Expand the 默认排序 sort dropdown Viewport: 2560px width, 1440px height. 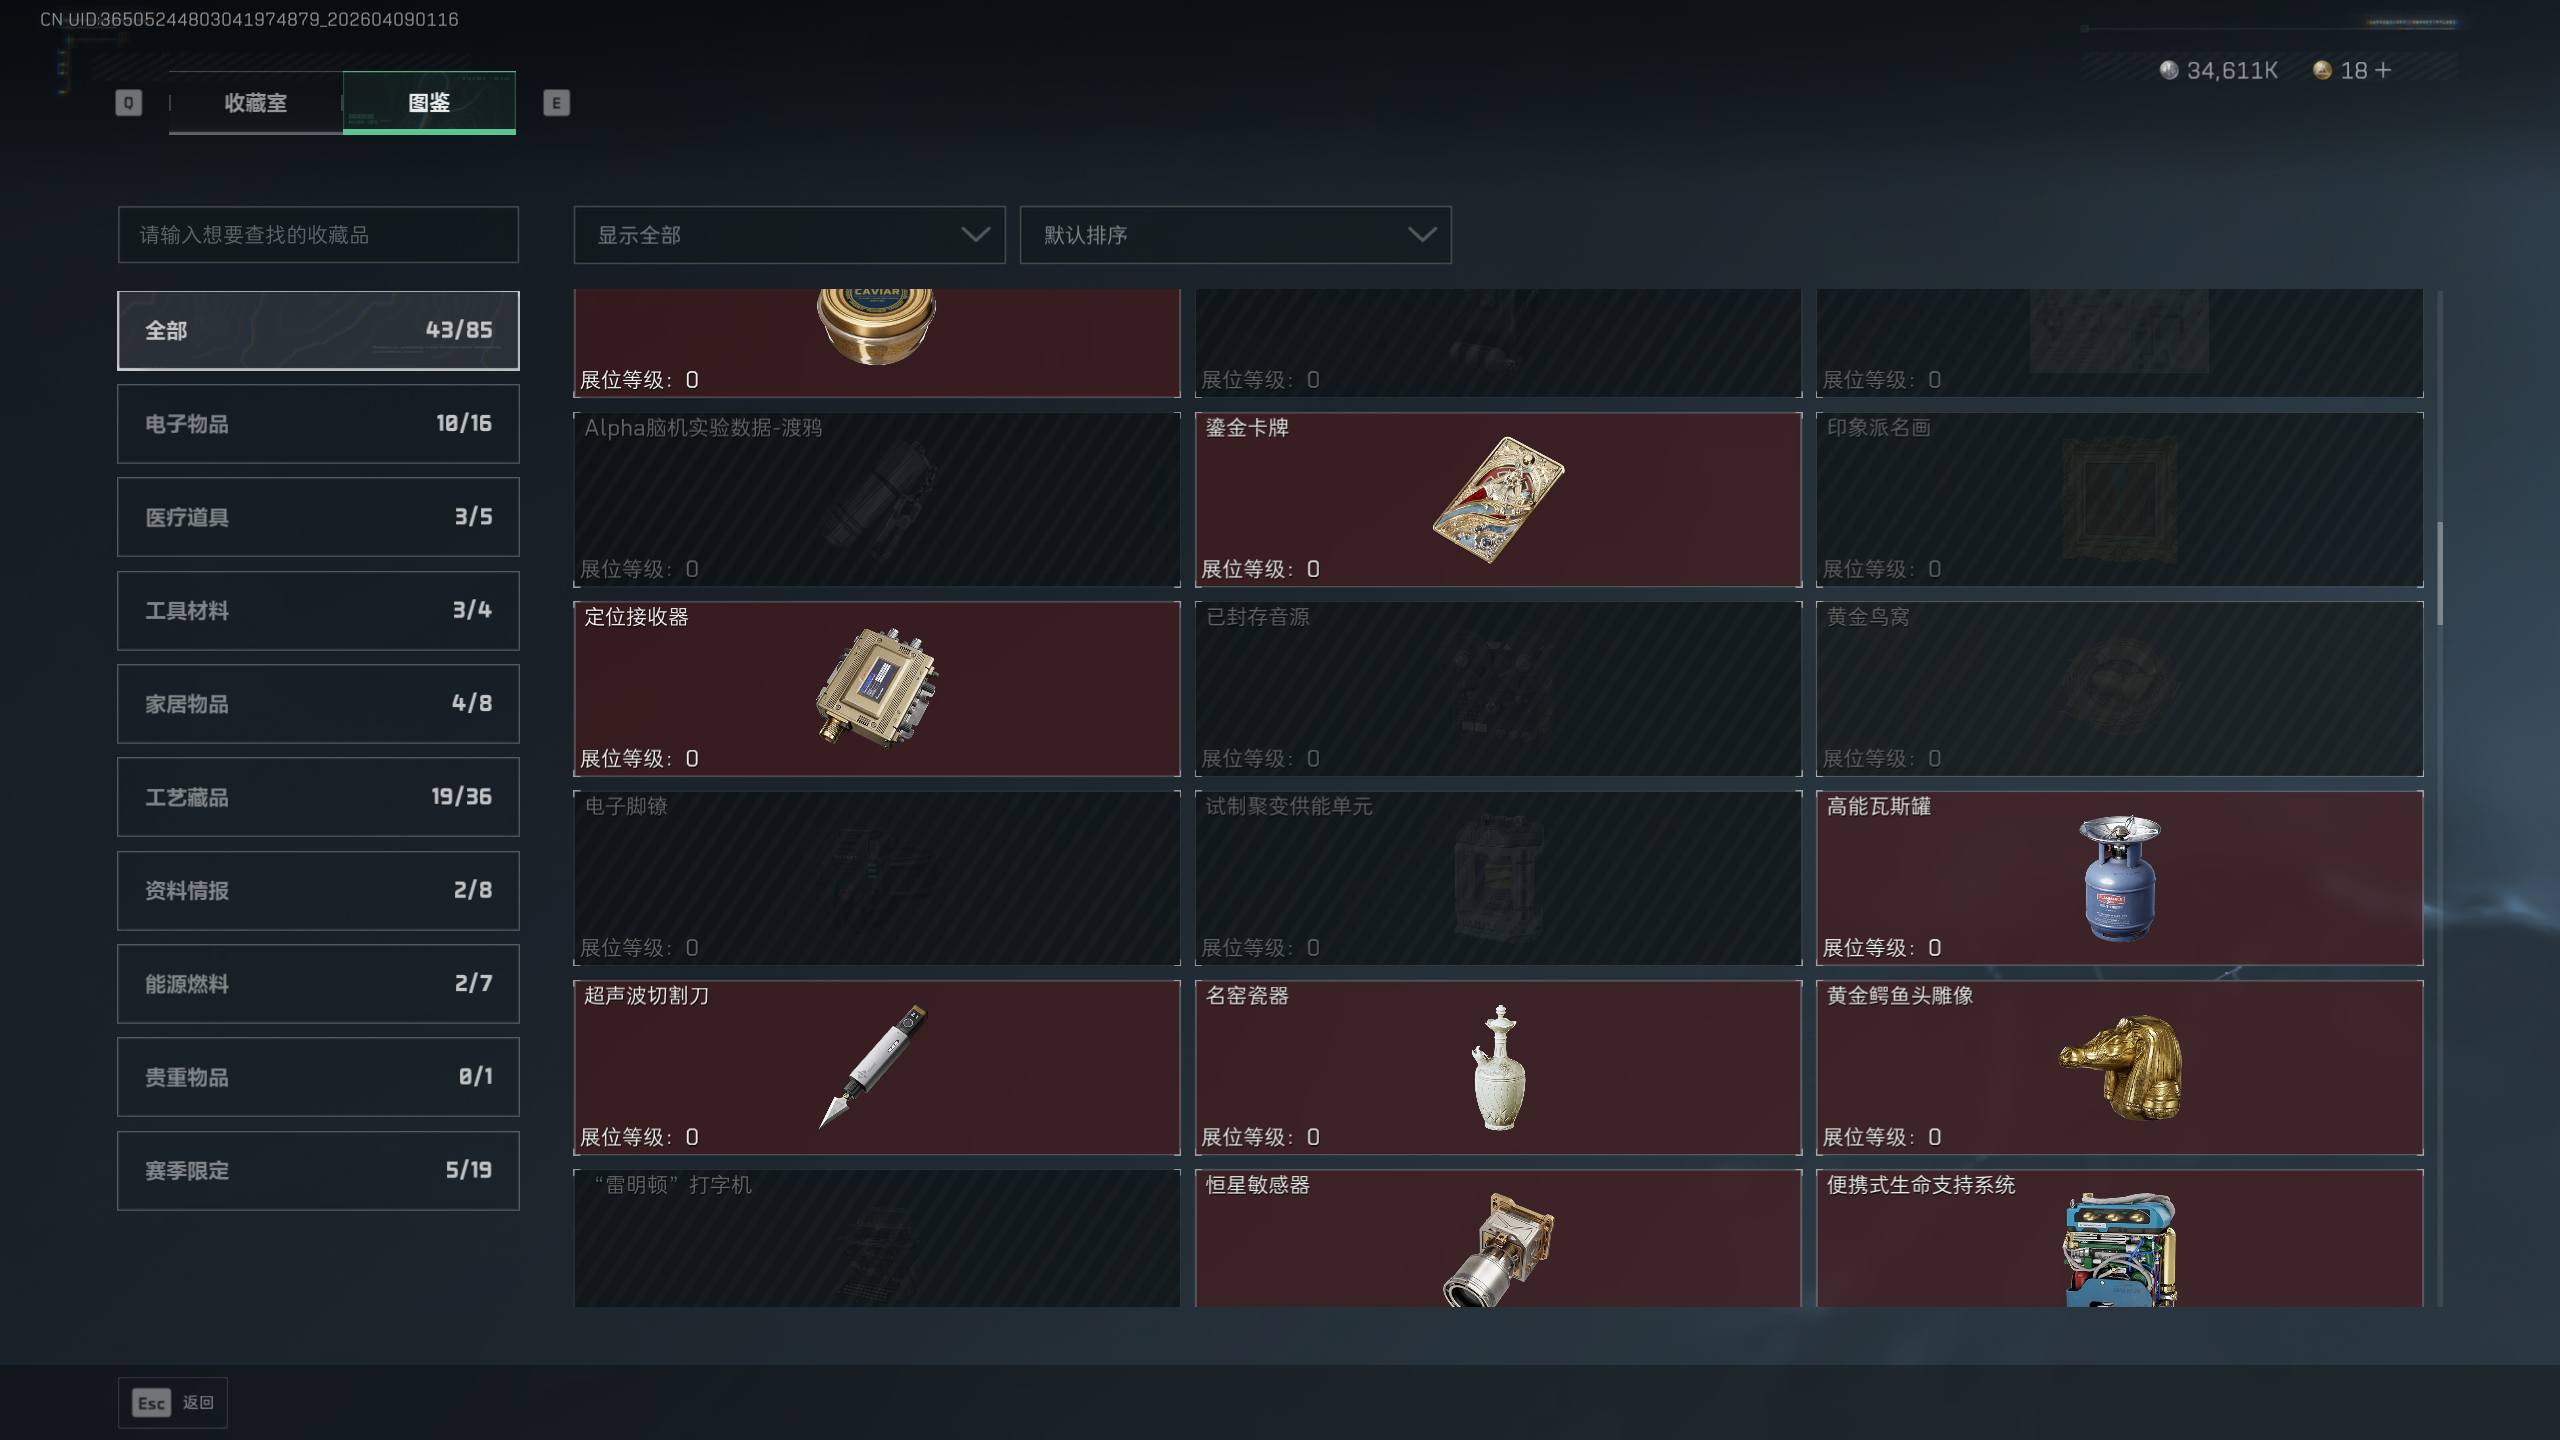[x=1235, y=235]
